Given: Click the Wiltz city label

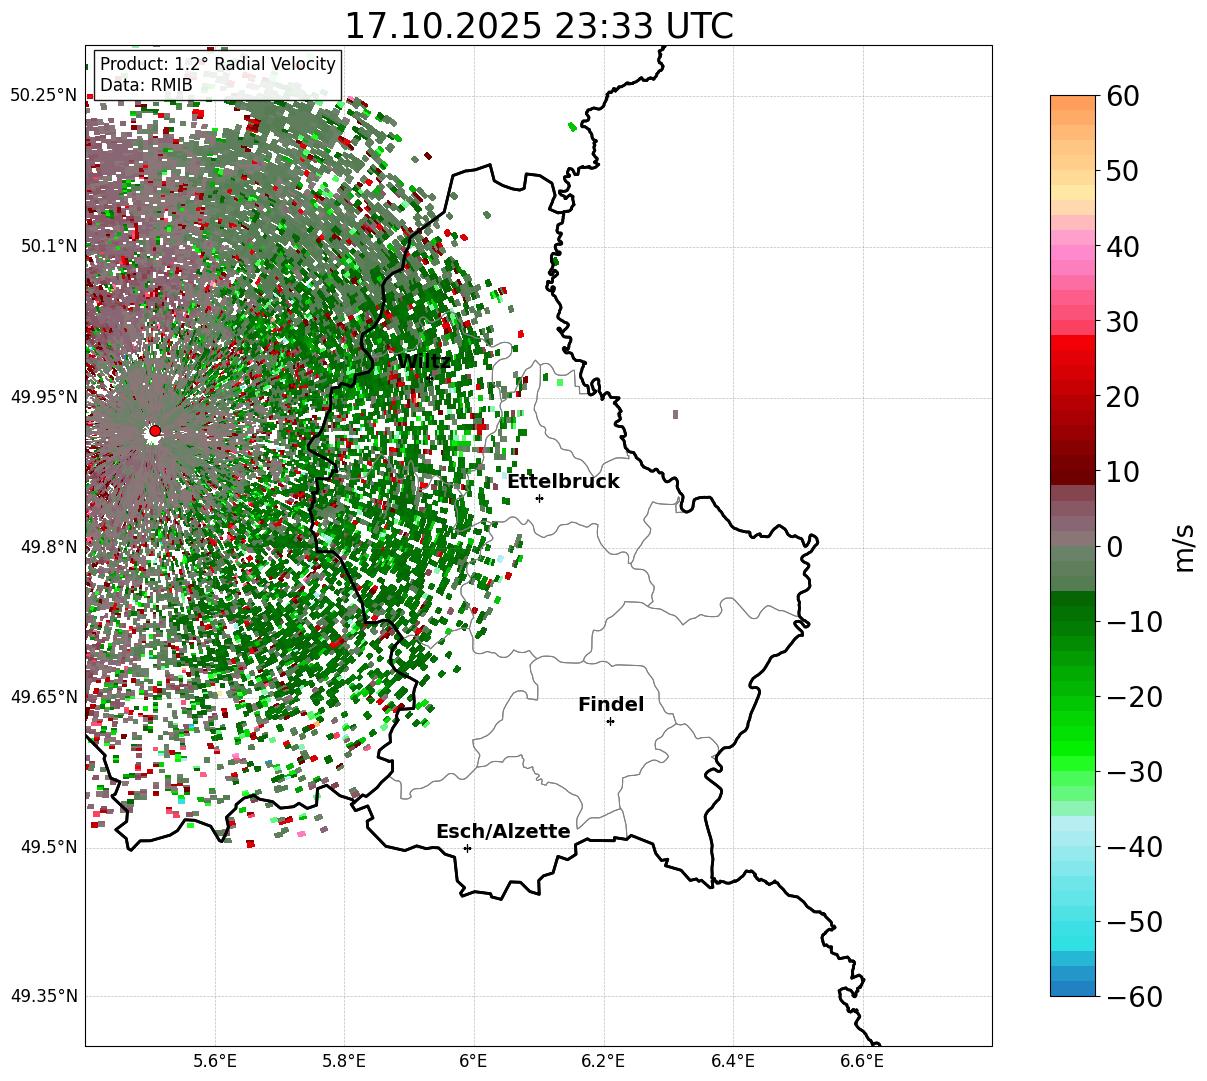Looking at the screenshot, I should [423, 362].
